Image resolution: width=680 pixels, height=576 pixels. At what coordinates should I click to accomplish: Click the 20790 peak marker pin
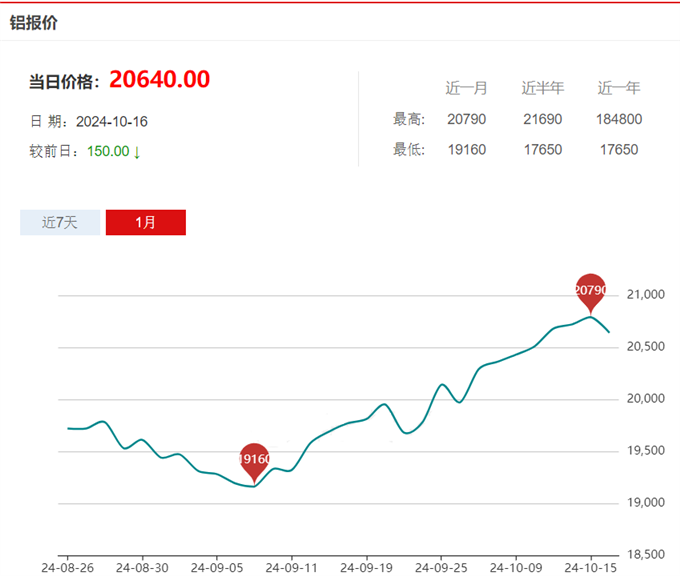591,290
